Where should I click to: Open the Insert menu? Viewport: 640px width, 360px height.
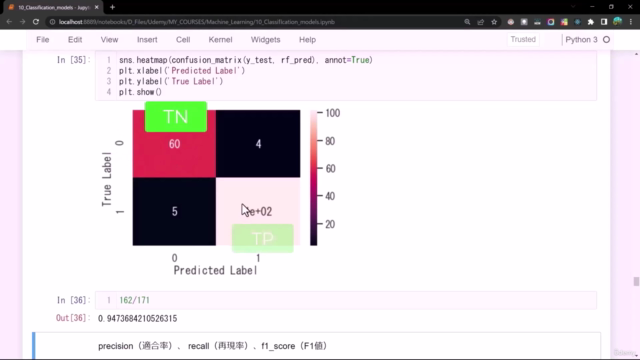[x=147, y=40]
